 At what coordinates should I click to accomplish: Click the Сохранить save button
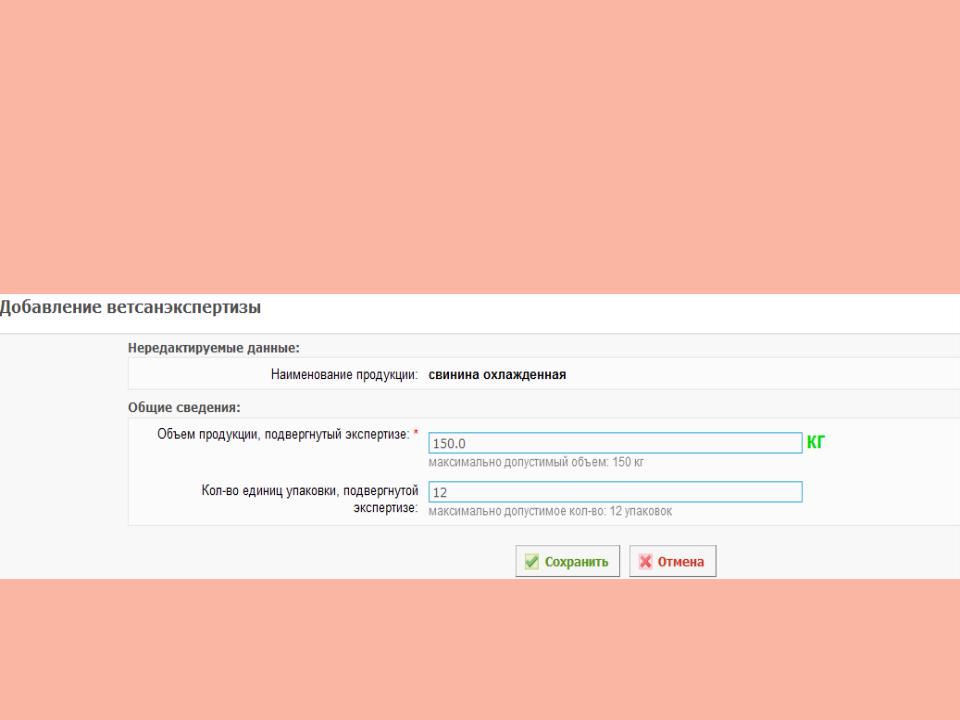tap(568, 561)
